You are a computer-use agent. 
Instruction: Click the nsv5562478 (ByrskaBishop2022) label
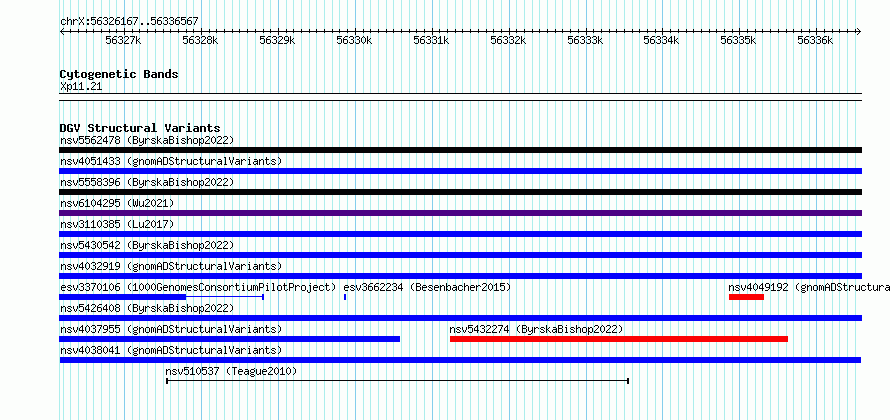[147, 140]
